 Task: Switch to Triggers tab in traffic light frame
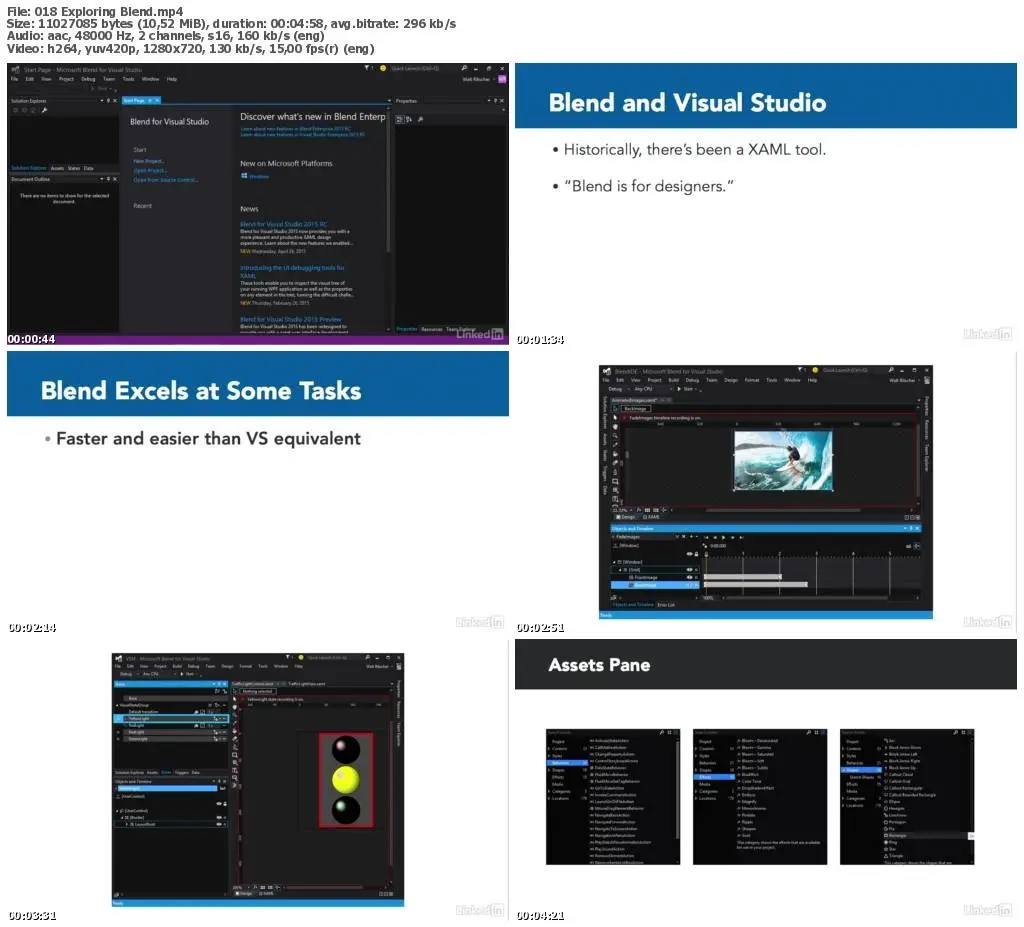point(182,773)
